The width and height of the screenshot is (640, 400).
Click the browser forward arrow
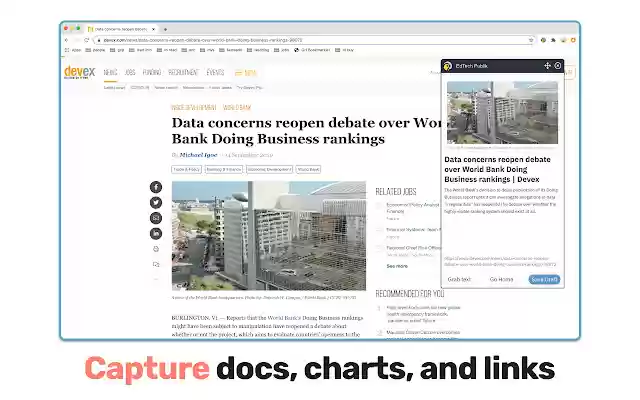point(76,40)
